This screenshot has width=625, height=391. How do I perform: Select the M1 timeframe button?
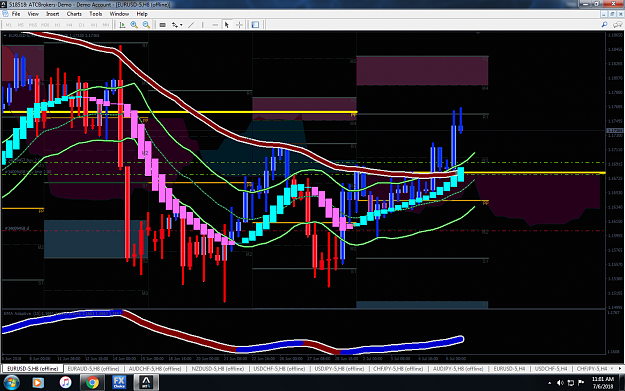pyautogui.click(x=8, y=25)
